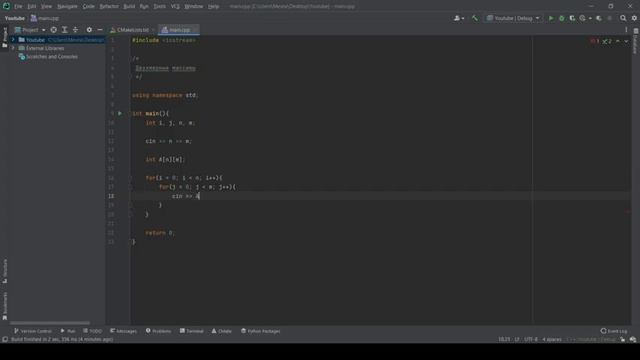
Task: Hide the Project panel with minus icon
Action: (100, 30)
